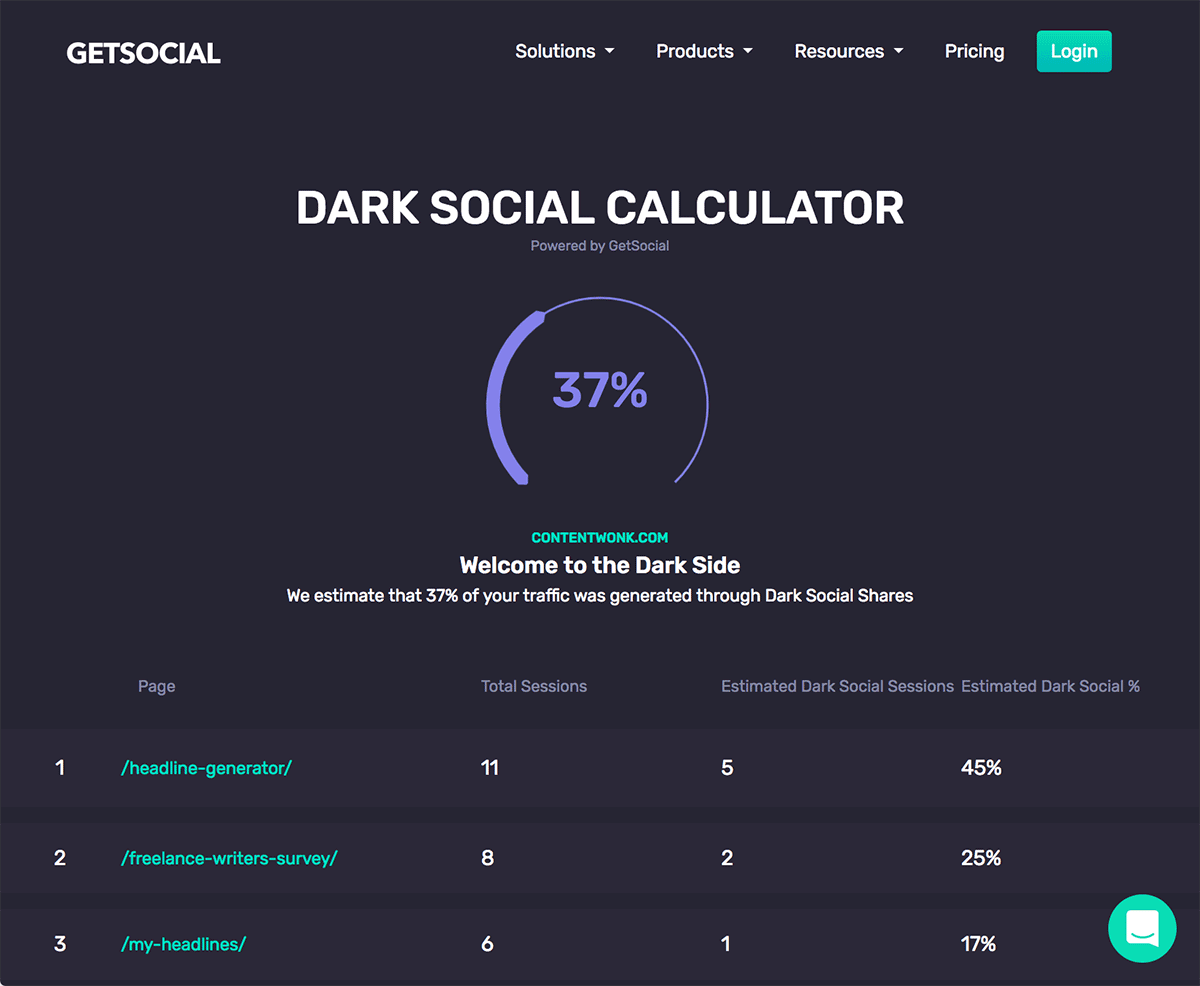Expand the Solutions dropdown menu
Image resolution: width=1200 pixels, height=986 pixels.
click(565, 51)
